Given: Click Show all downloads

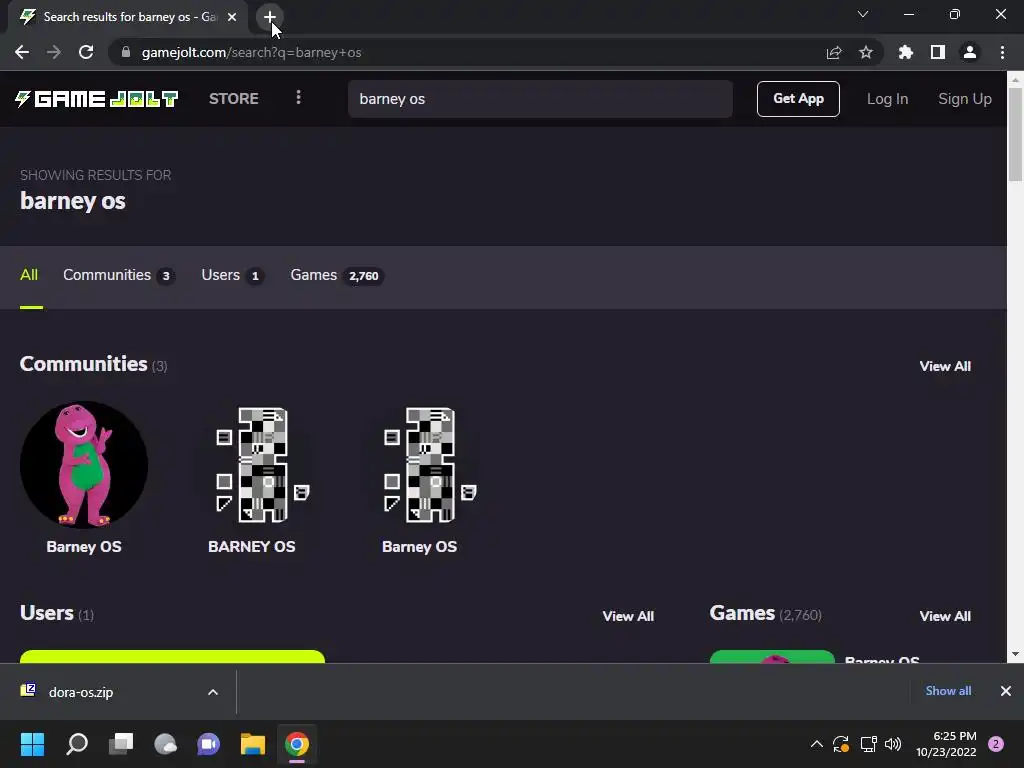Looking at the screenshot, I should 948,691.
